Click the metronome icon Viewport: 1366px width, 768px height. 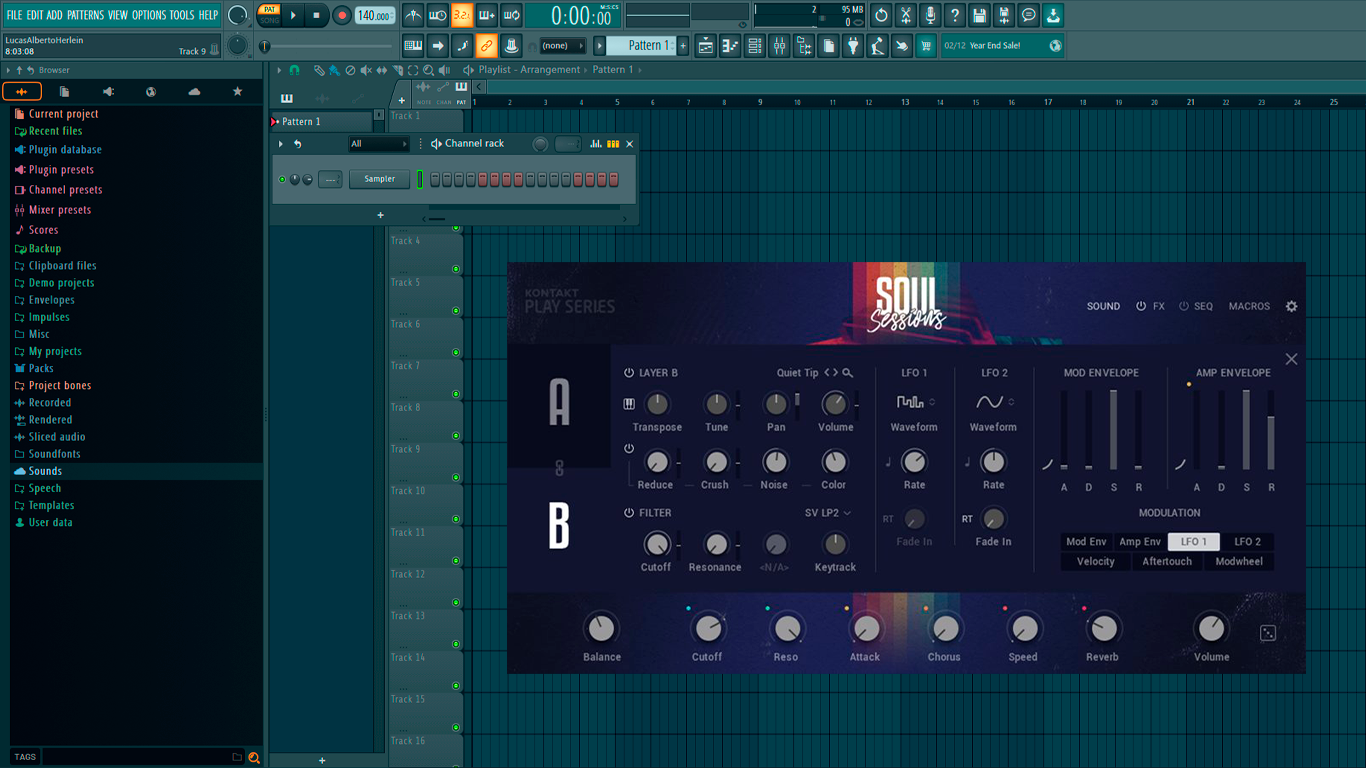coord(413,15)
